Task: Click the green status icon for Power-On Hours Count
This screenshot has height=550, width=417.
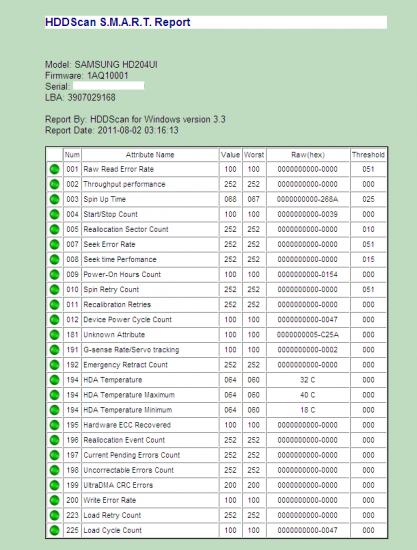Action: (54, 275)
